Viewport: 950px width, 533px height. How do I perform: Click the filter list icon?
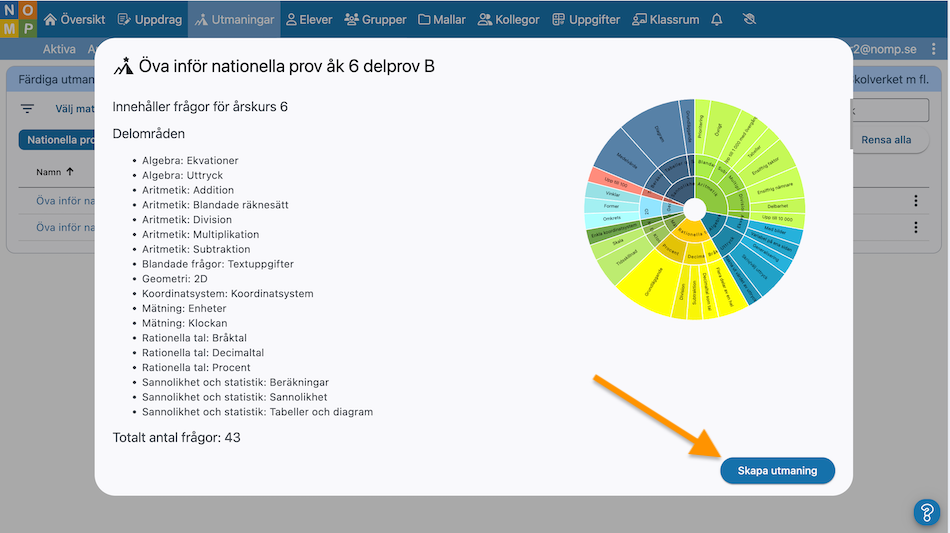28,109
